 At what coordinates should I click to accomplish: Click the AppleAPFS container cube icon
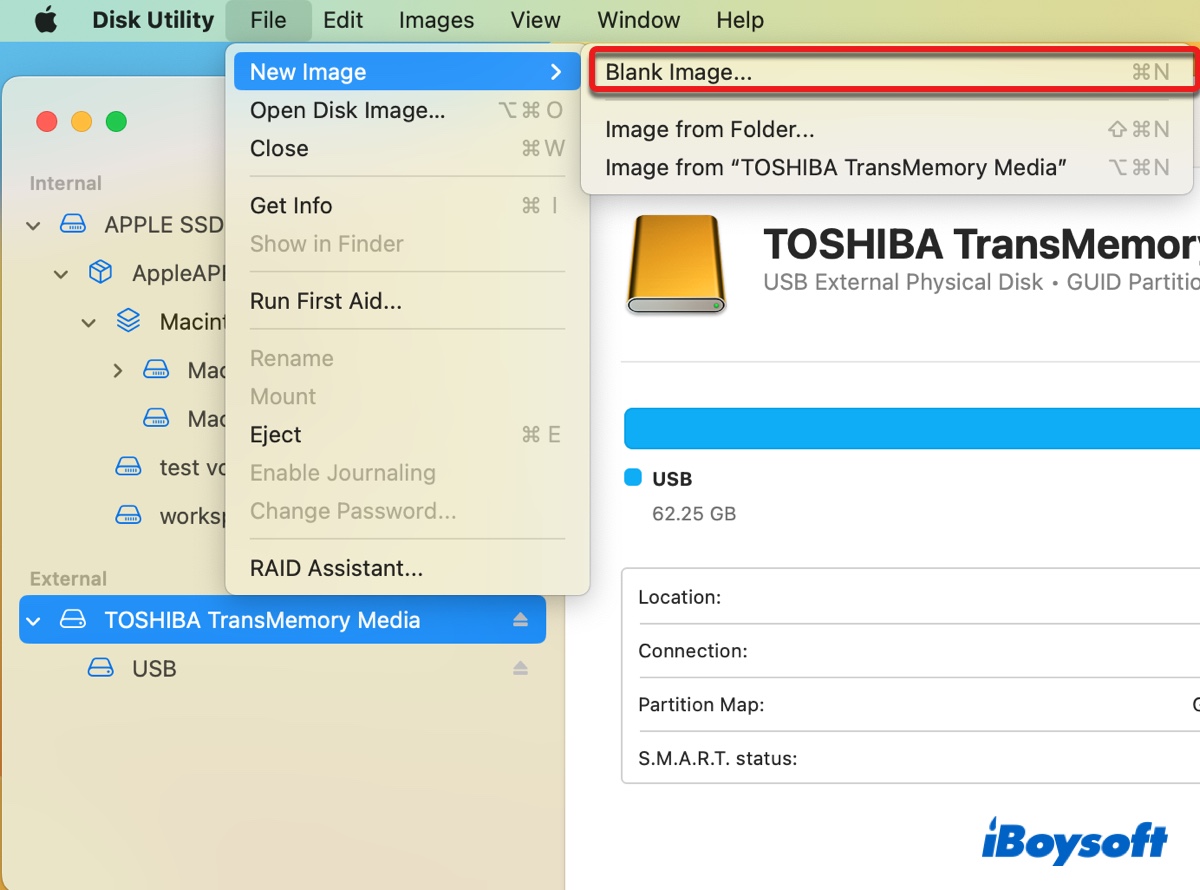(x=100, y=273)
